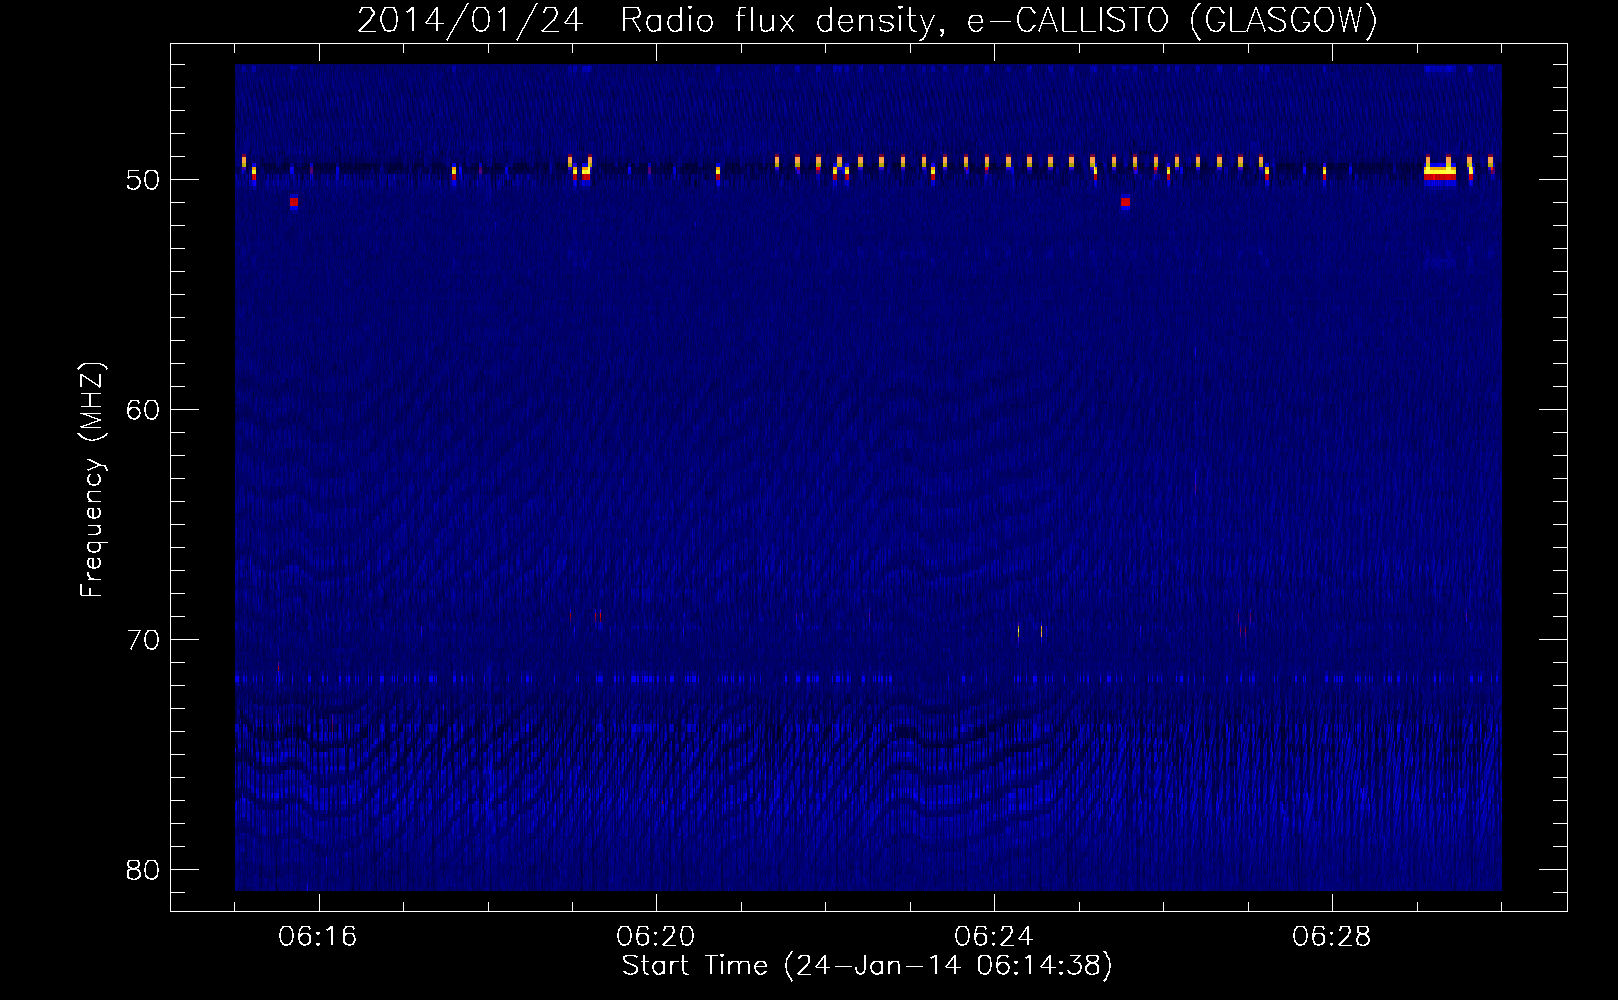
Task: Click the 80 frequency tick label
Action: pyautogui.click(x=144, y=871)
